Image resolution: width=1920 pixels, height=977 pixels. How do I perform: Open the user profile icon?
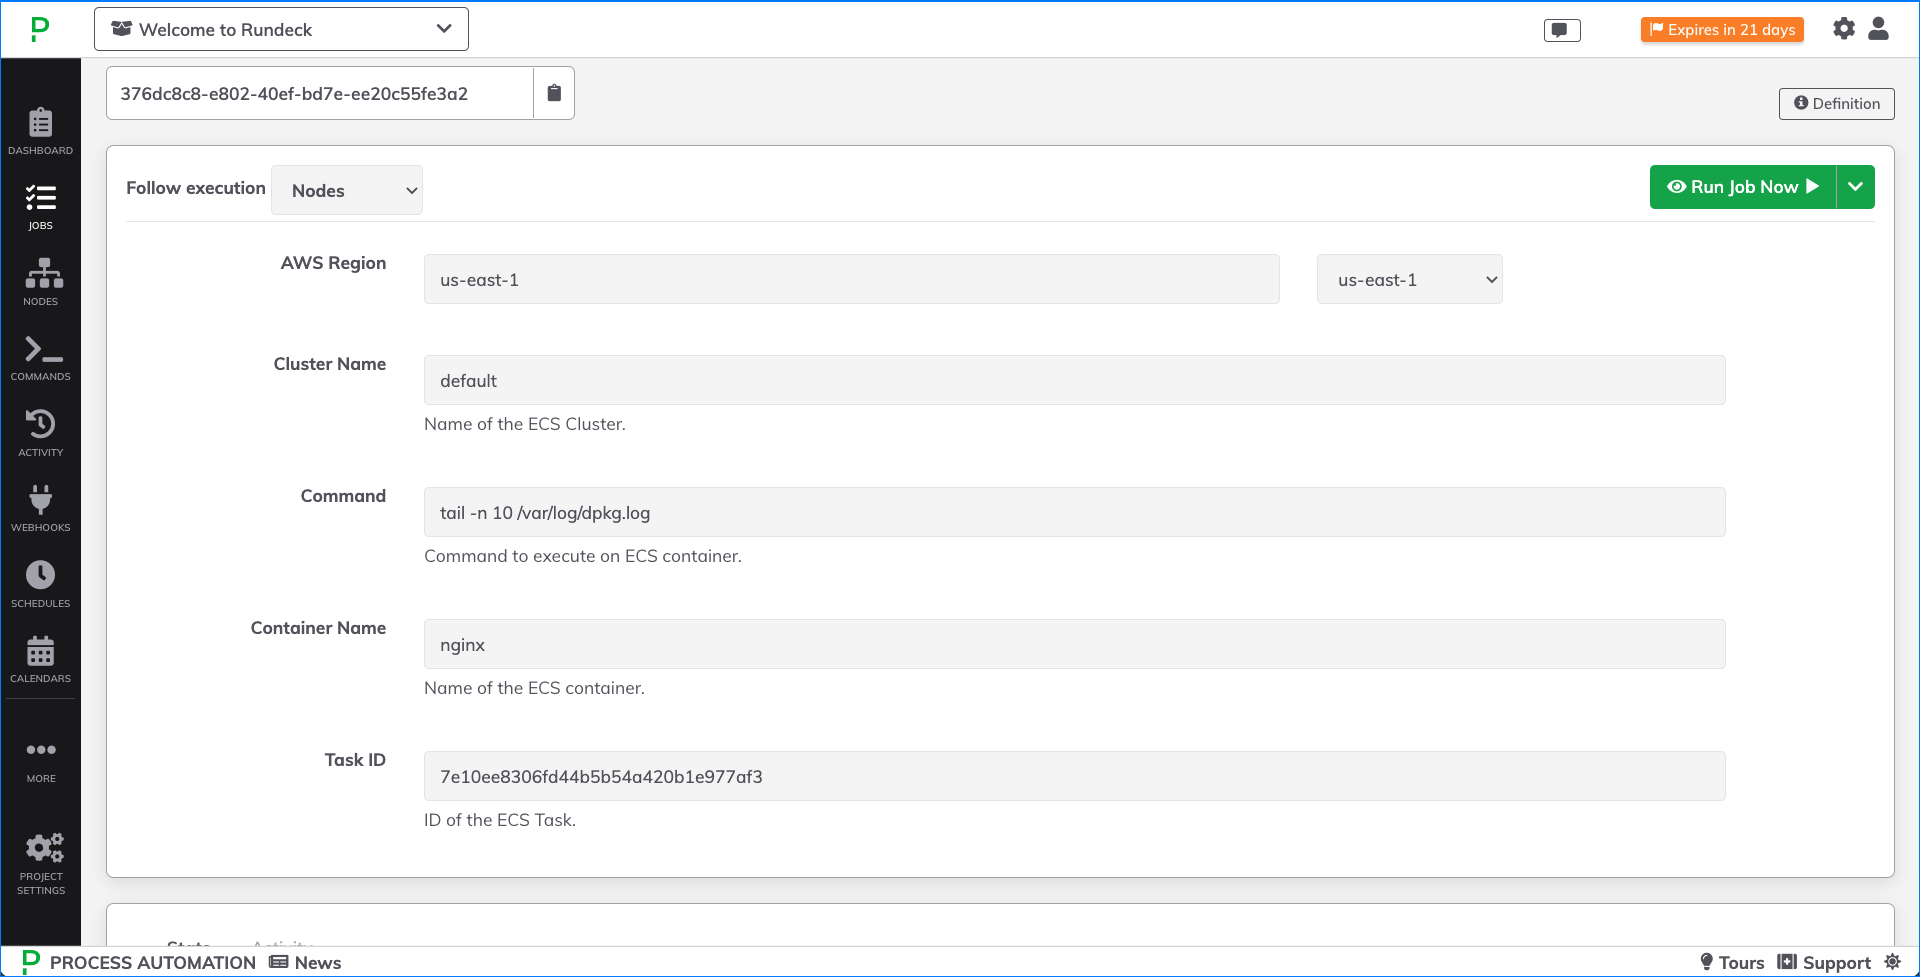(1878, 29)
